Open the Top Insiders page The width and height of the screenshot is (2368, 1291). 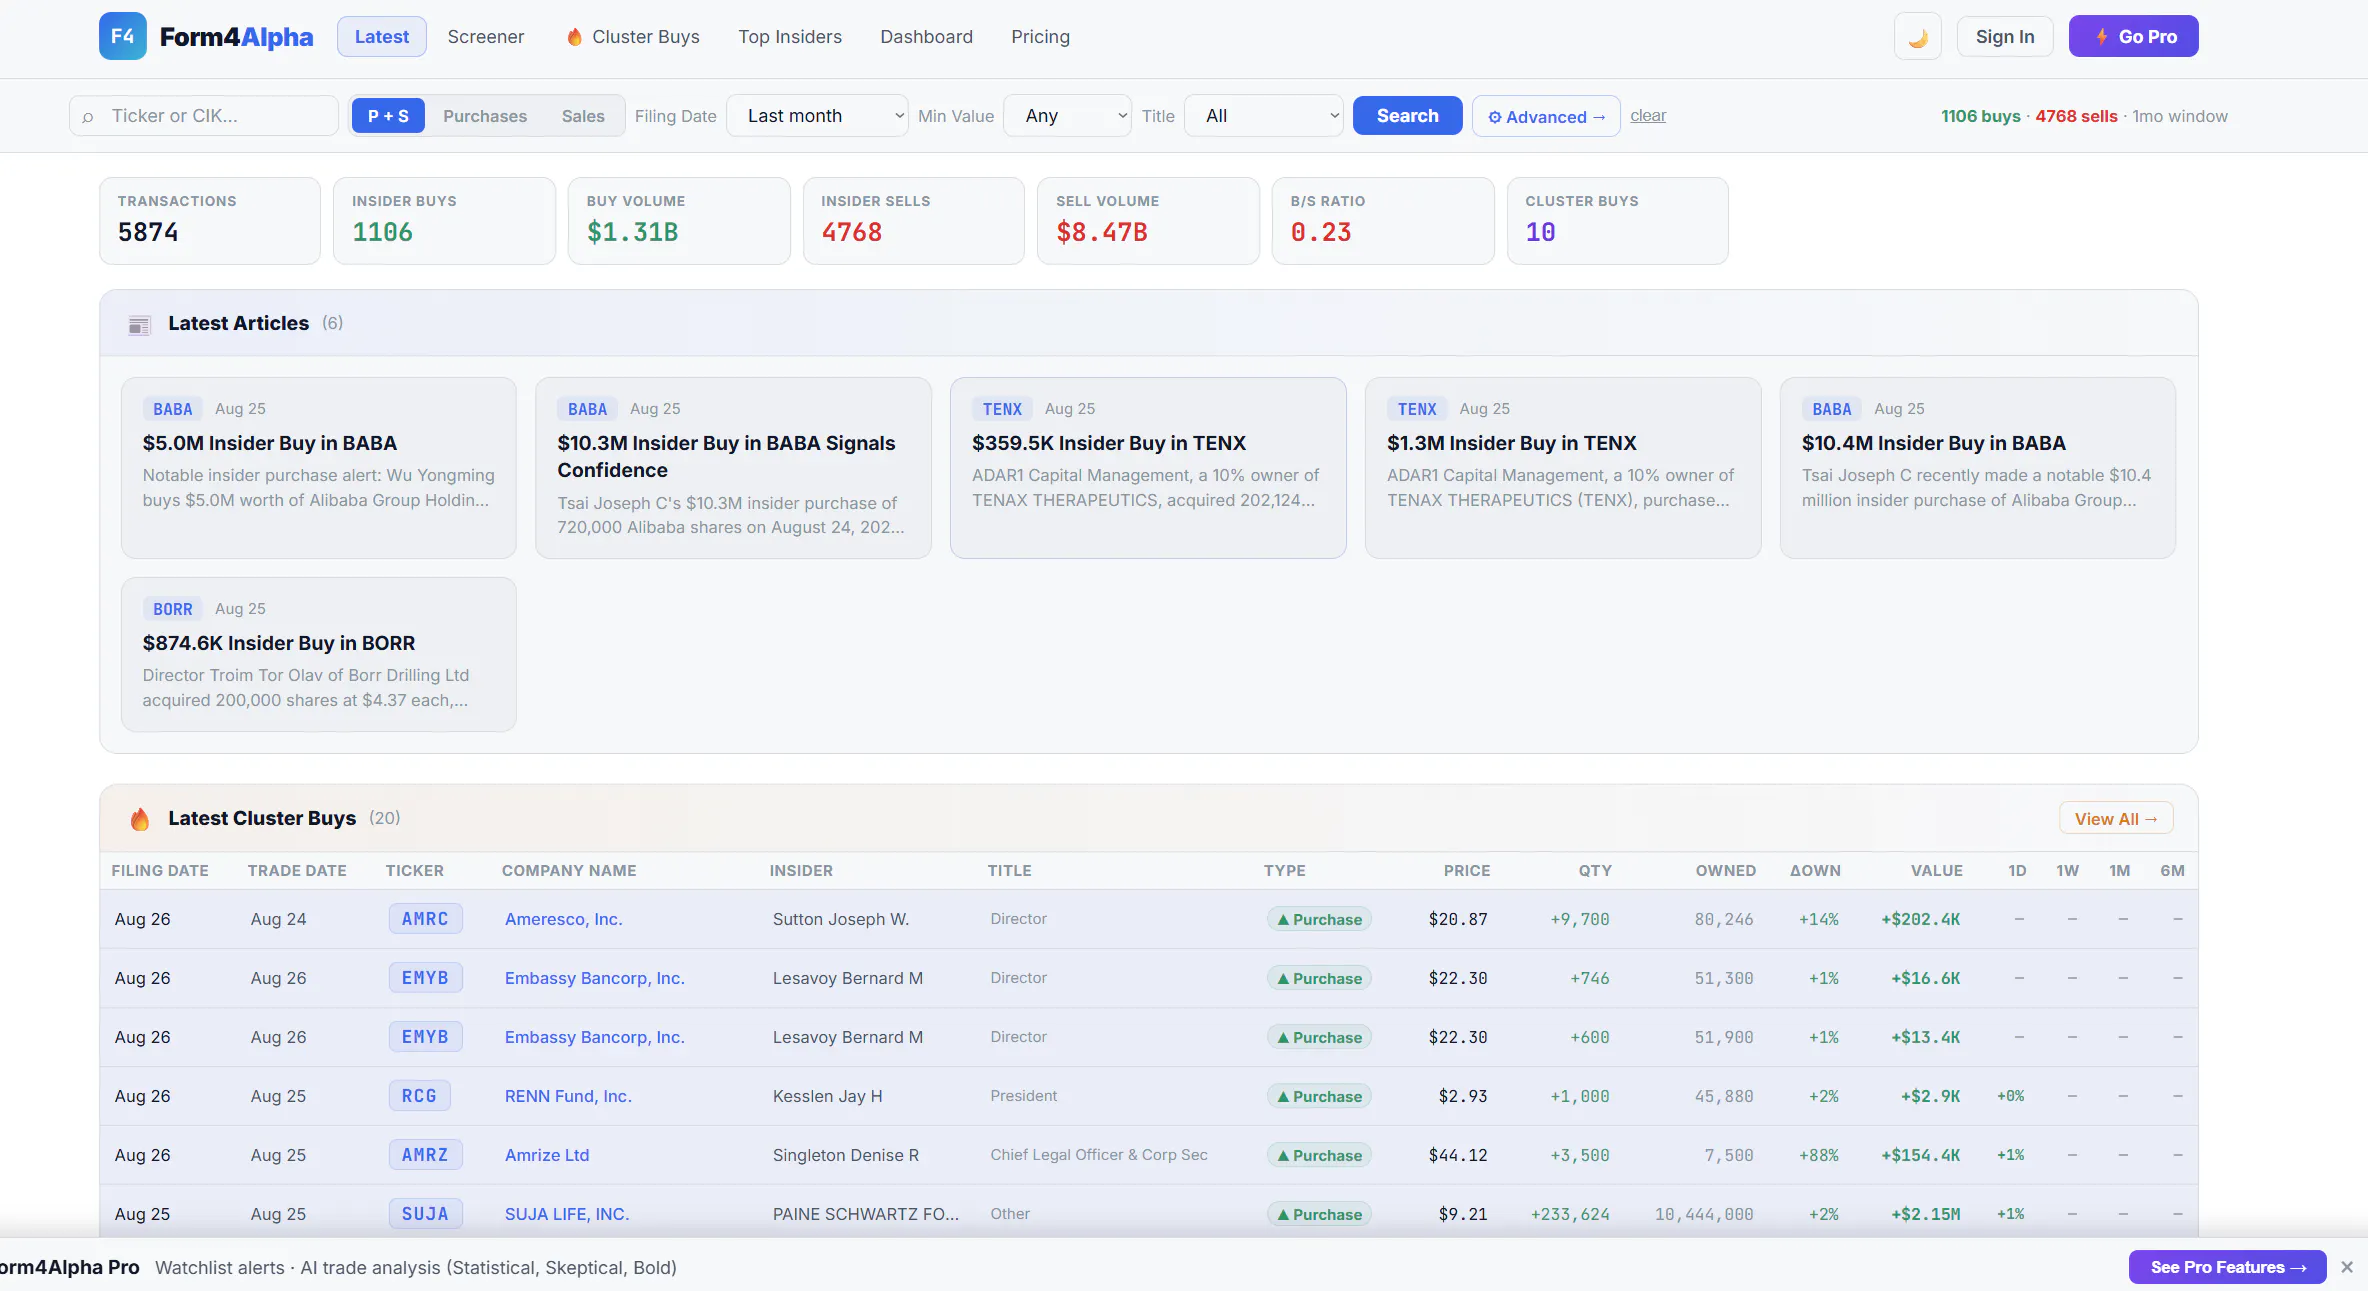(790, 37)
